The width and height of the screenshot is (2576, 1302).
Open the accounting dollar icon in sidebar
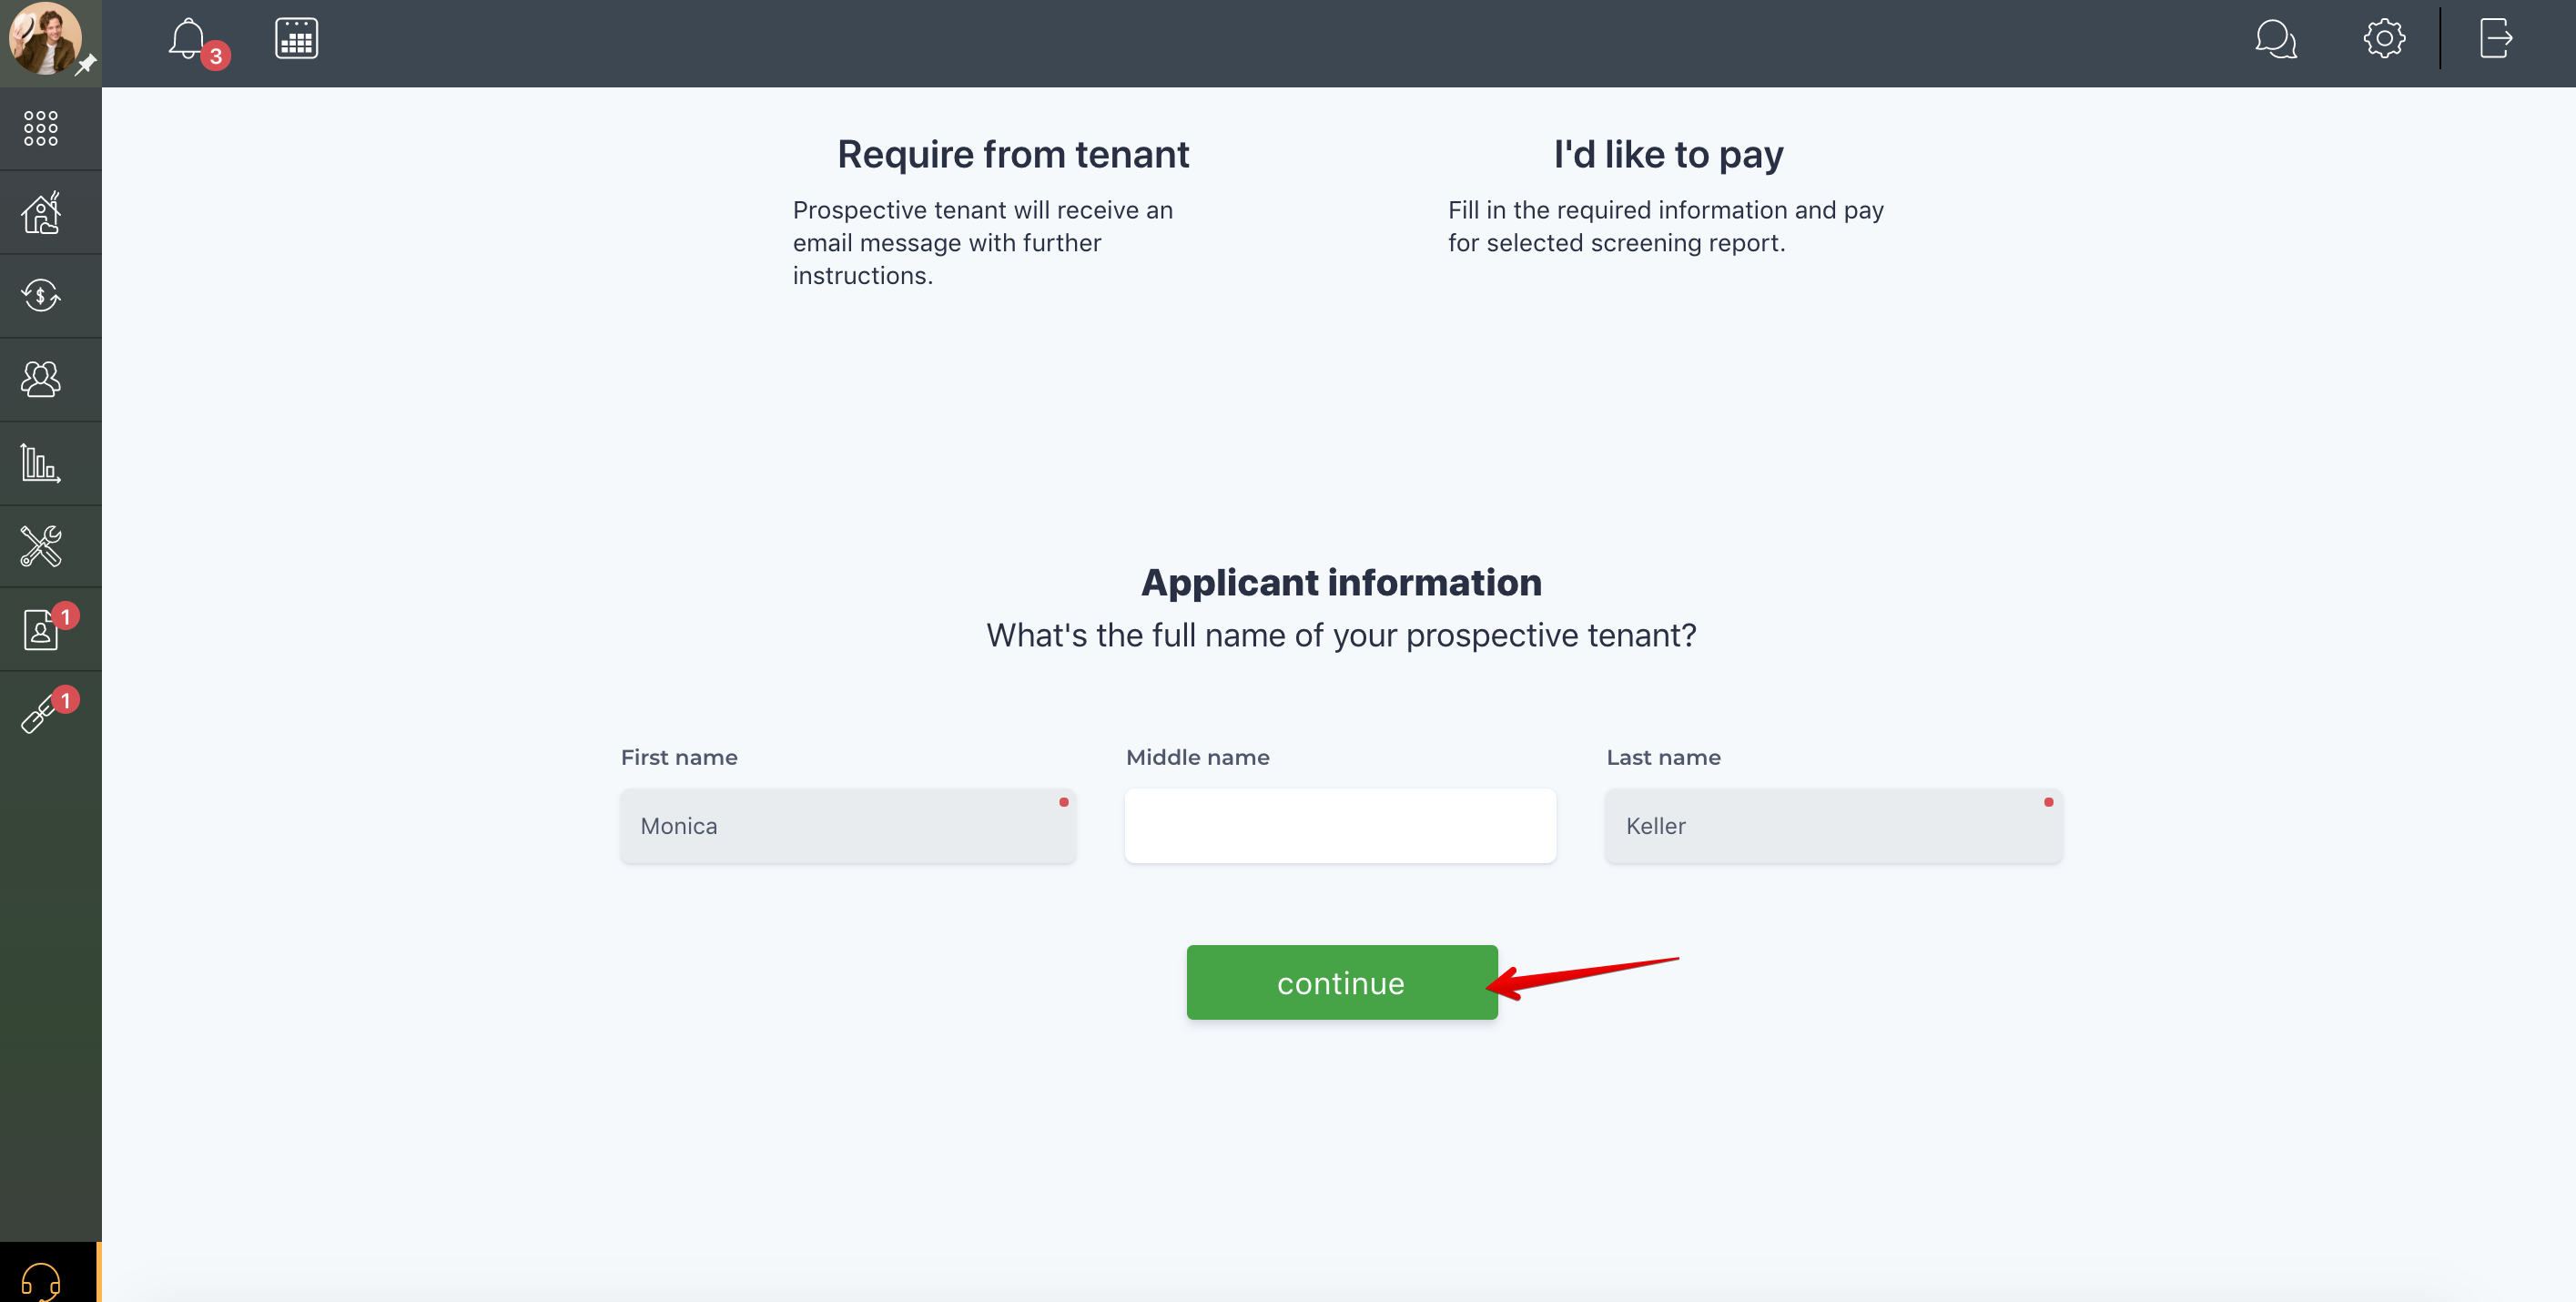41,295
